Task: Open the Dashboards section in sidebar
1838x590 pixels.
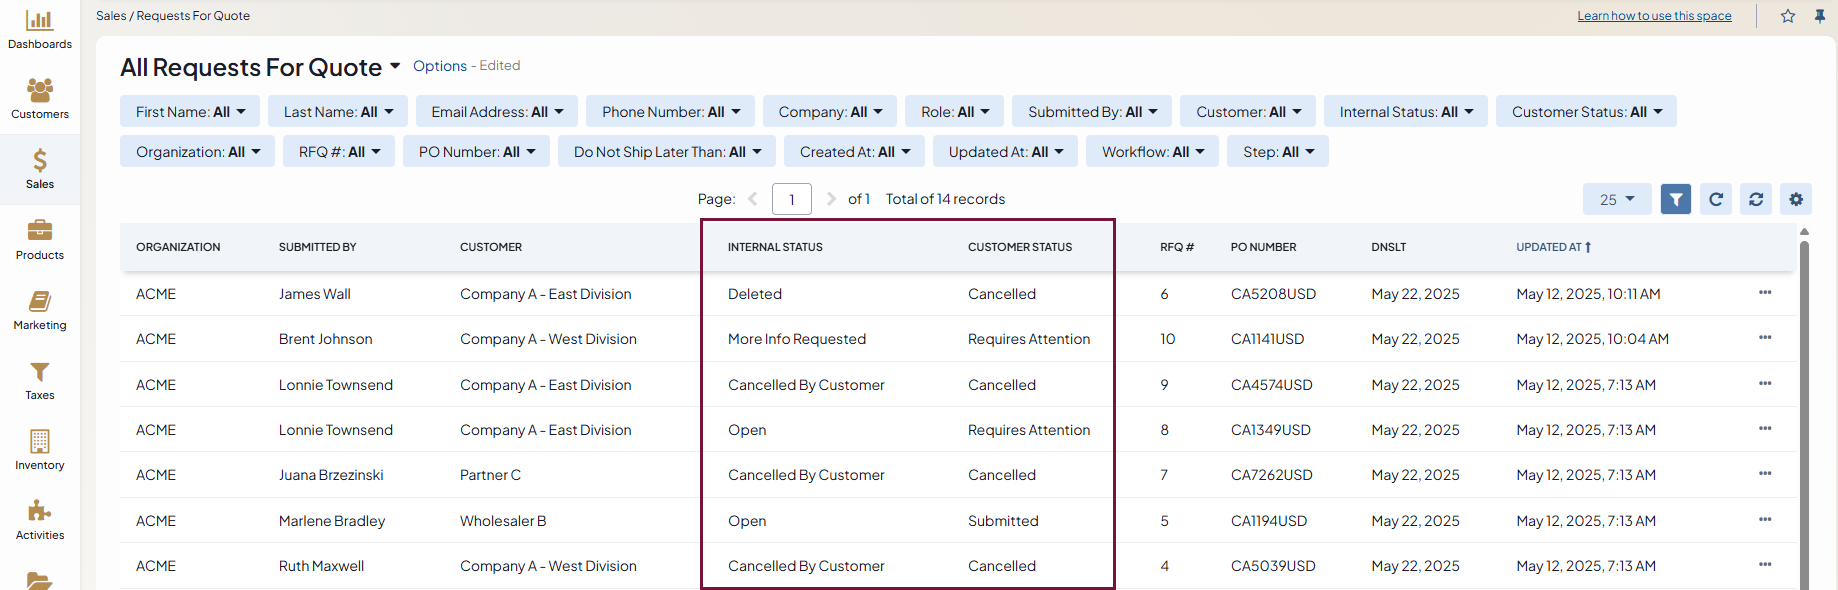Action: pos(40,29)
